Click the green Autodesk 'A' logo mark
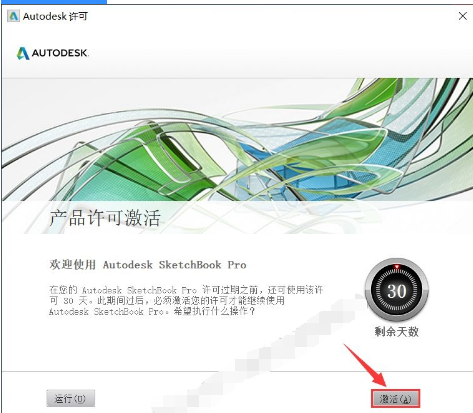473x413 pixels. (23, 53)
